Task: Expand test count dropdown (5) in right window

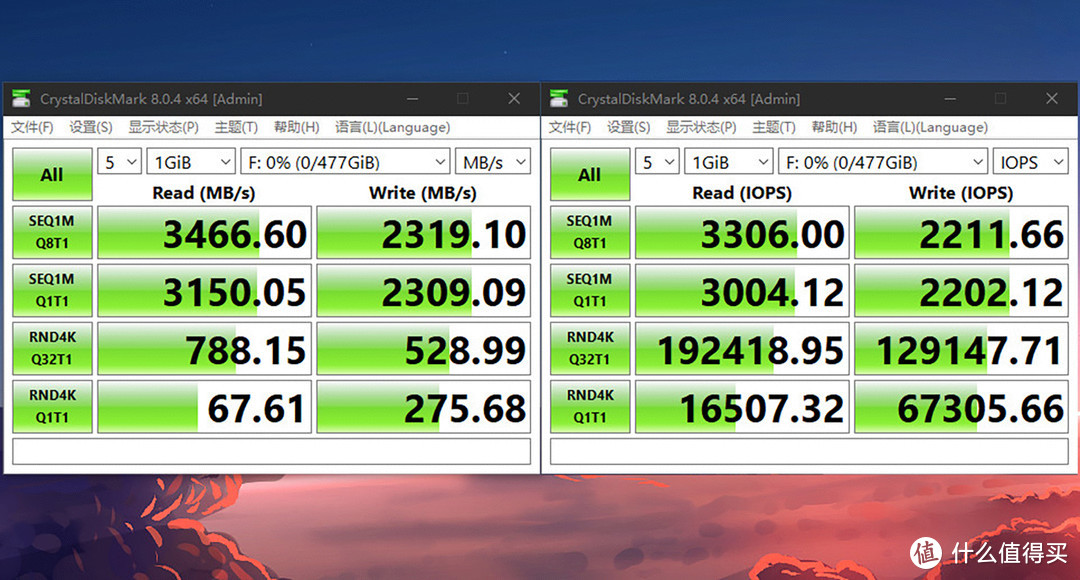Action: (x=657, y=162)
